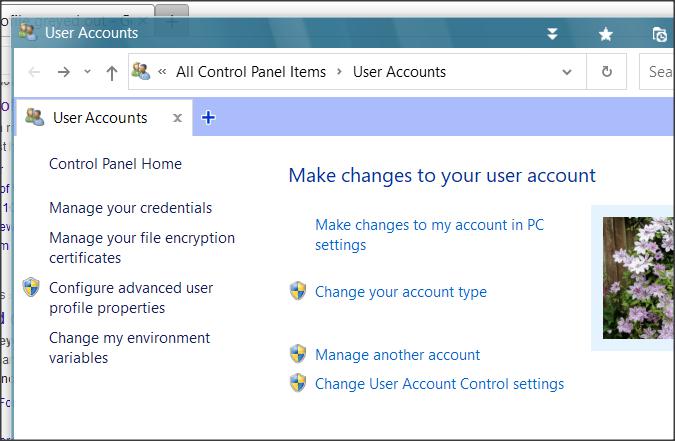Select the User Accounts tab

tap(104, 118)
